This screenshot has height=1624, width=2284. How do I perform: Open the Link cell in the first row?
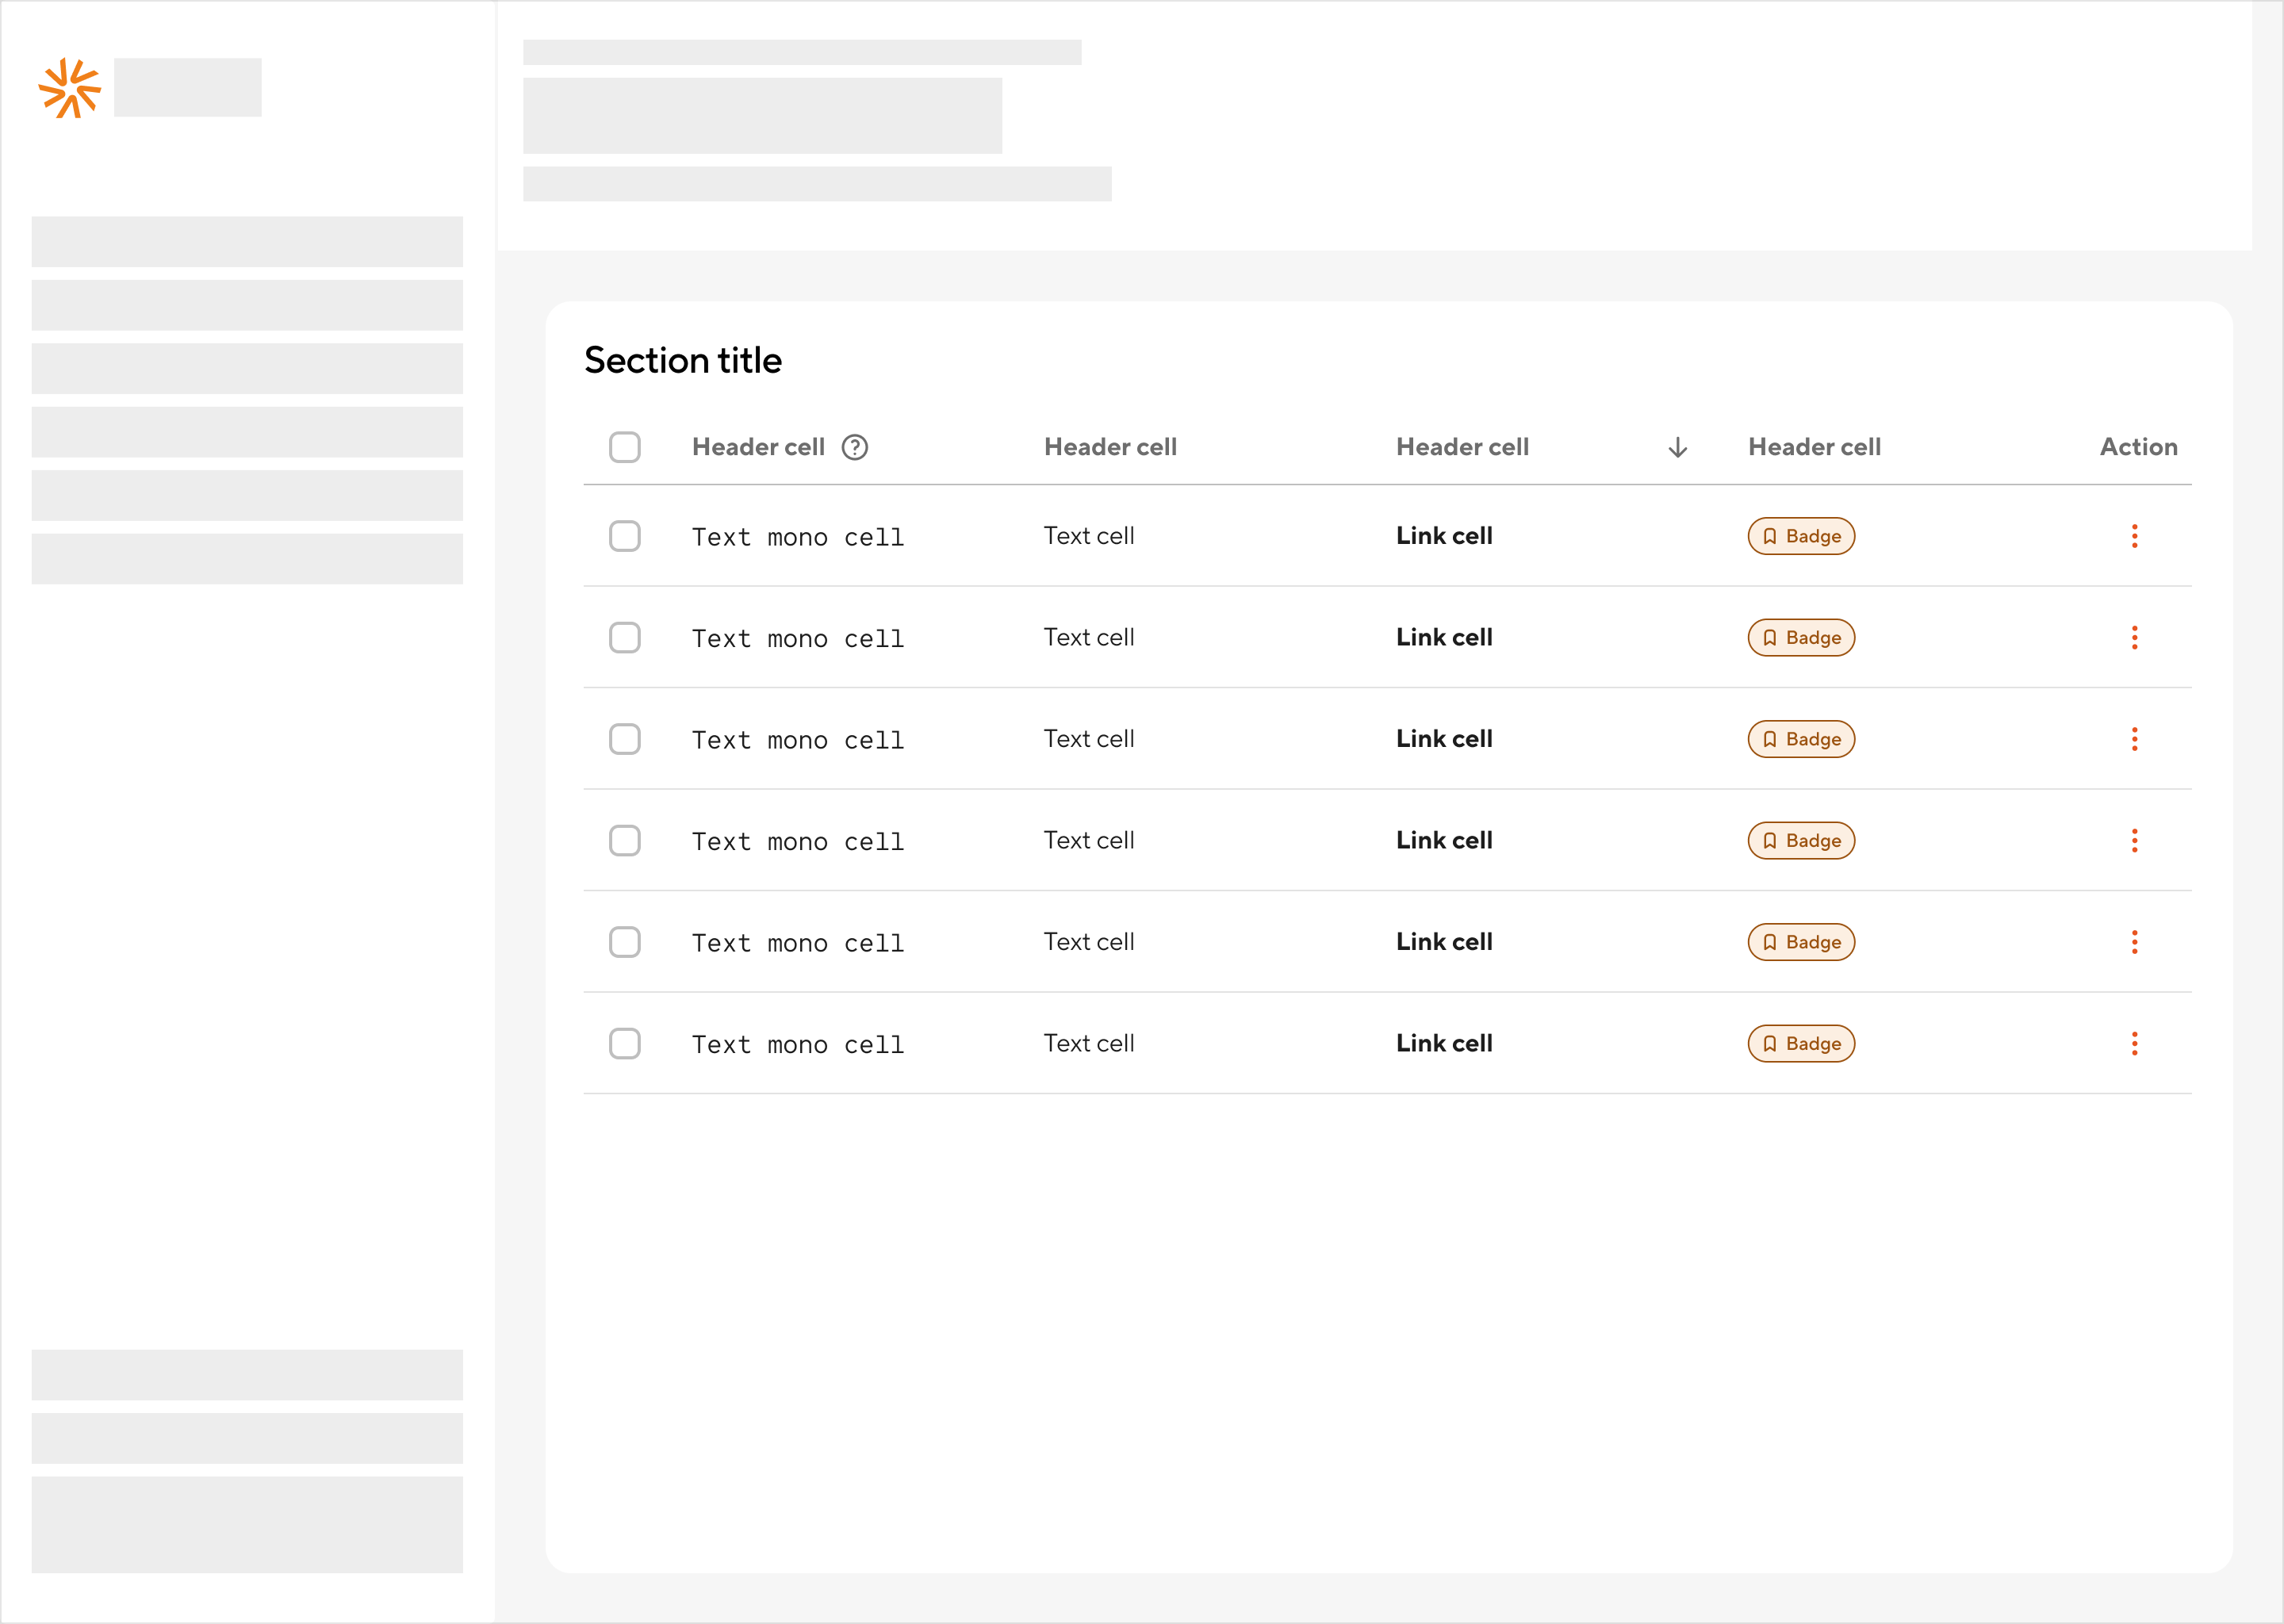click(1444, 536)
